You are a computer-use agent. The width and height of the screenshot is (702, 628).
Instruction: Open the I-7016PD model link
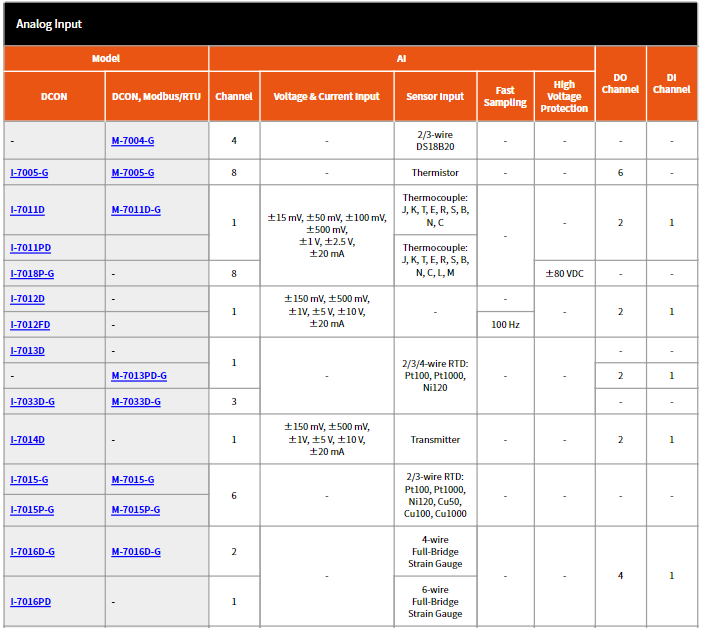[30, 602]
